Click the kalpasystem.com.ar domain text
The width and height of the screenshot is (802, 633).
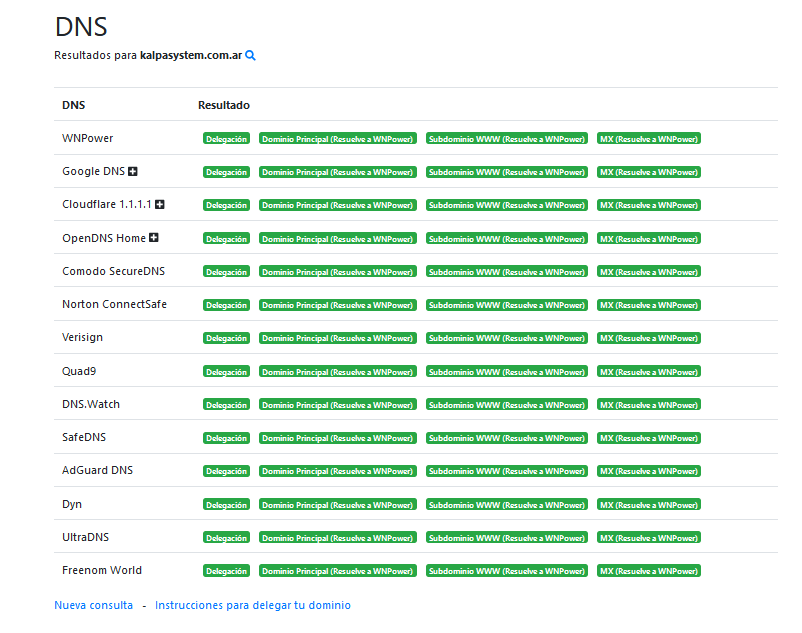(191, 55)
